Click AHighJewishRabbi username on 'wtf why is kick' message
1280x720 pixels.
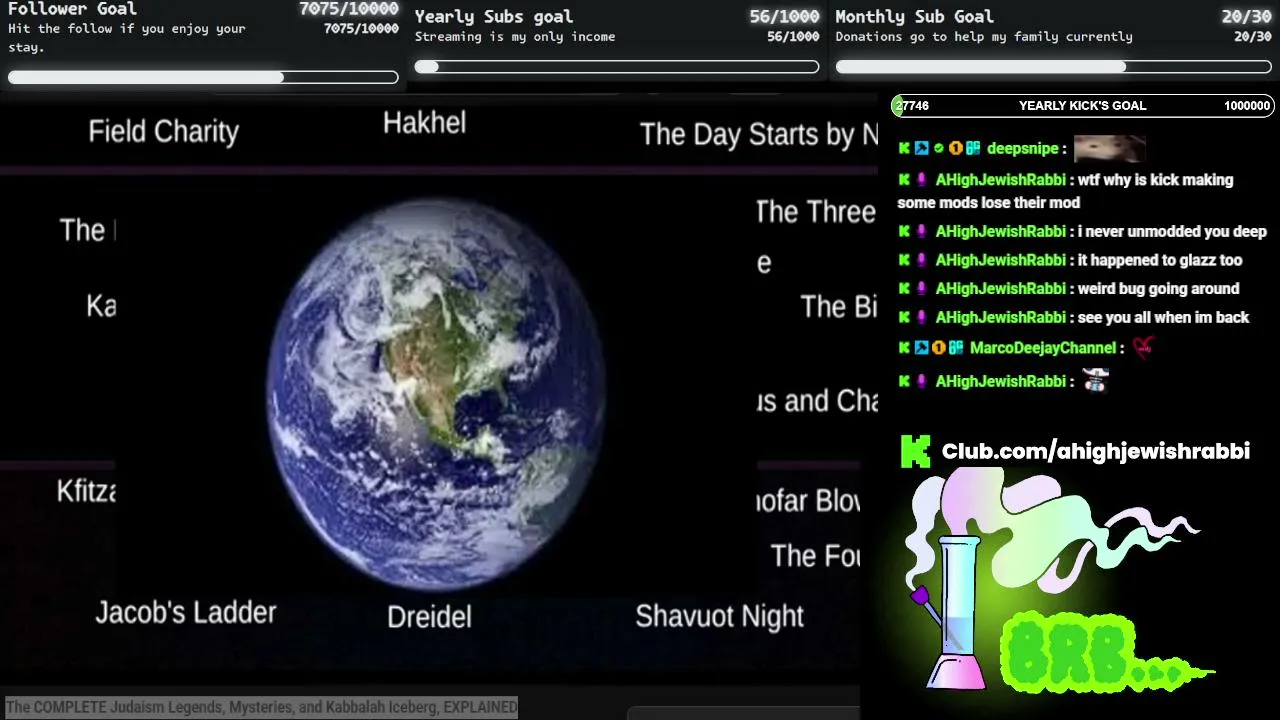[x=1000, y=180]
